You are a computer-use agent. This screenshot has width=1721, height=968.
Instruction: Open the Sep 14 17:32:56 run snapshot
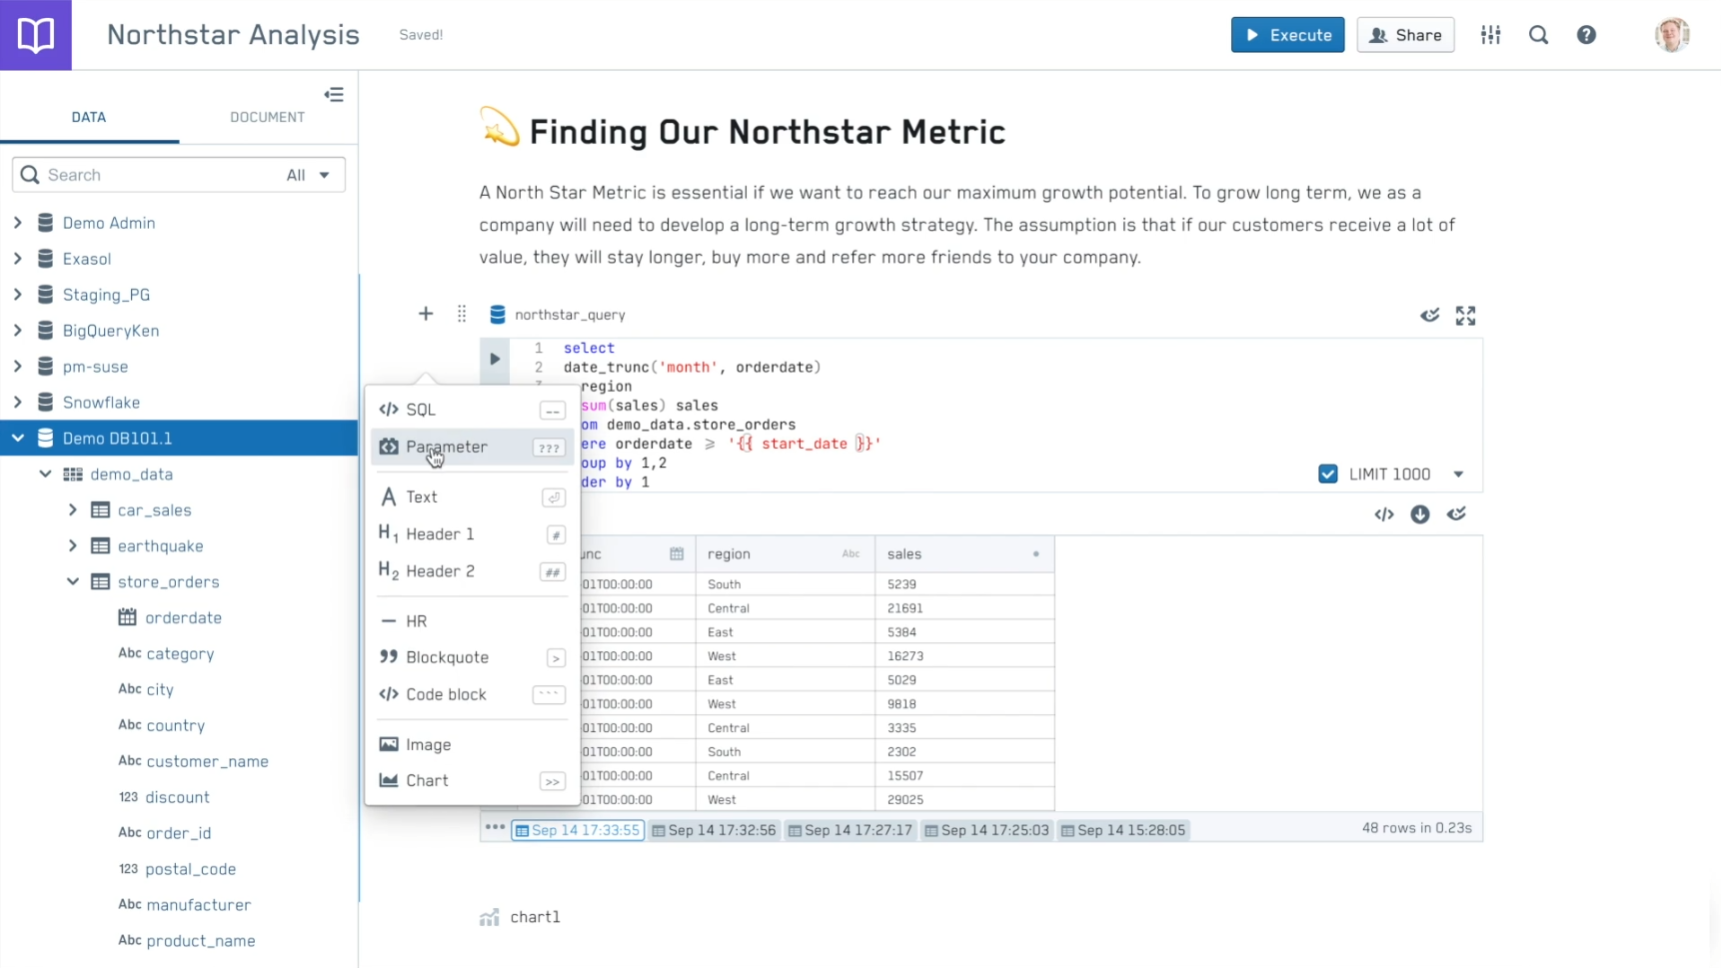(714, 830)
